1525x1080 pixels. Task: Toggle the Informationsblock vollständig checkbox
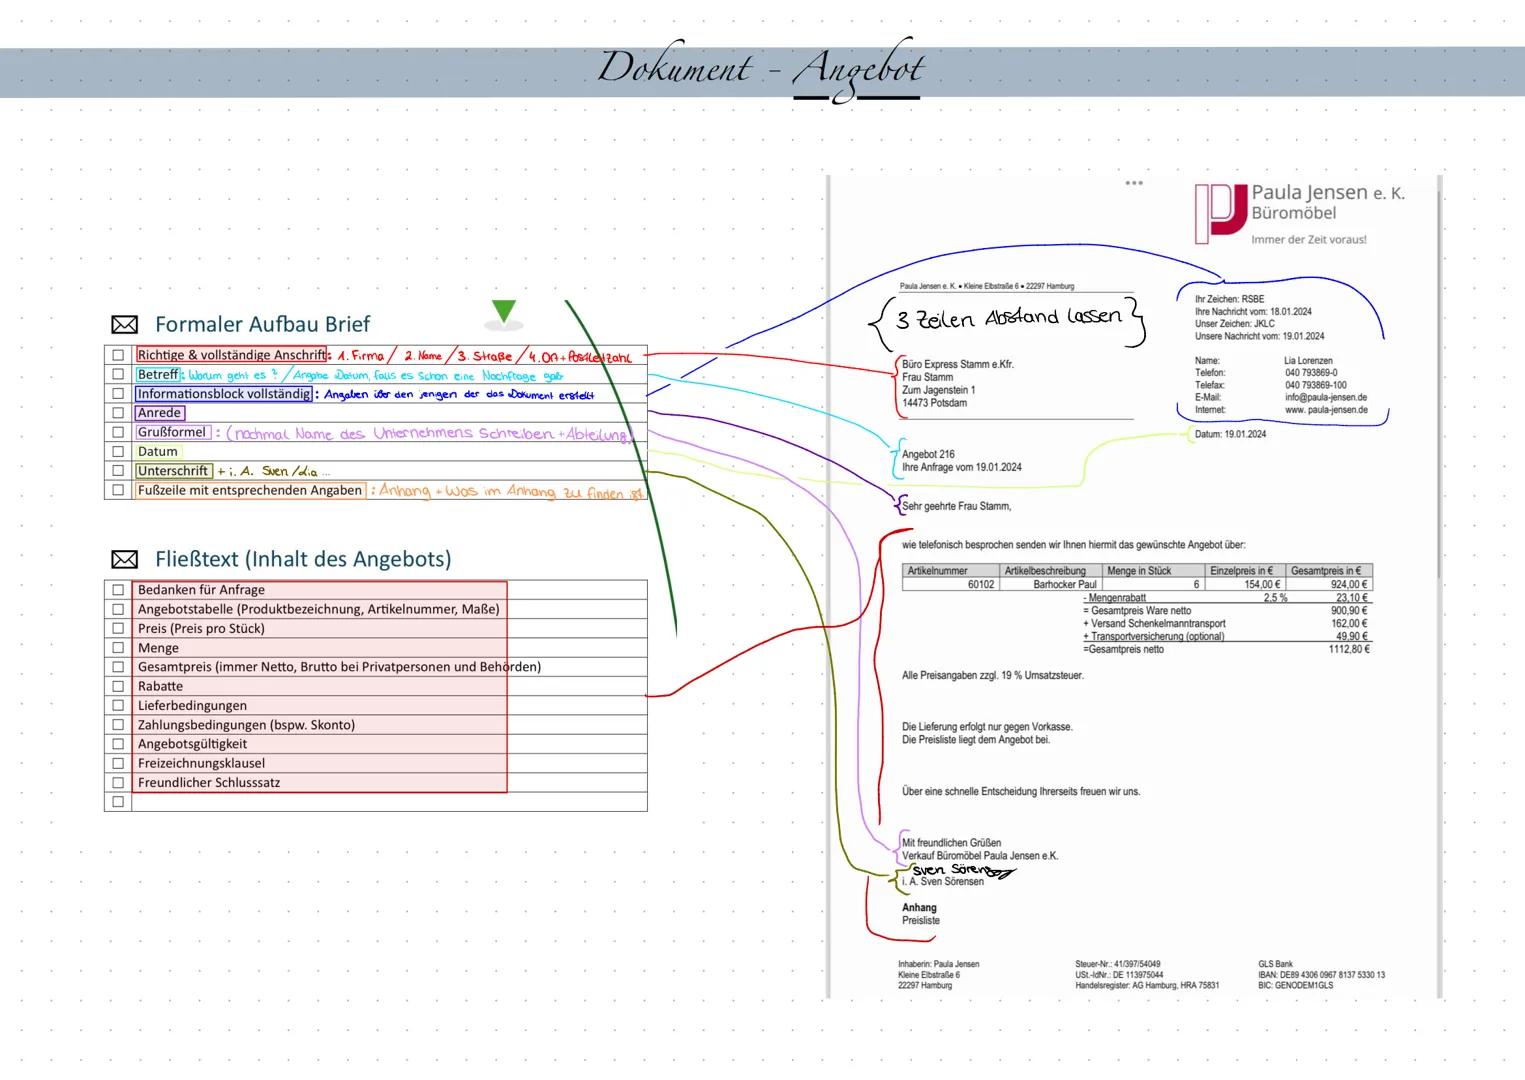click(x=118, y=394)
